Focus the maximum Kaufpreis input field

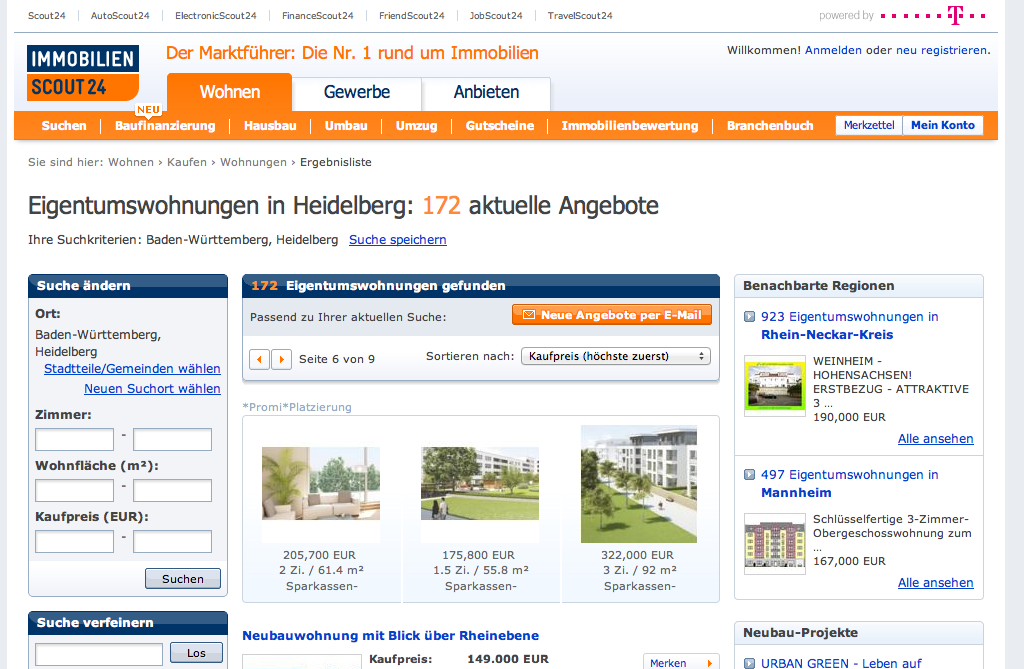(x=172, y=542)
